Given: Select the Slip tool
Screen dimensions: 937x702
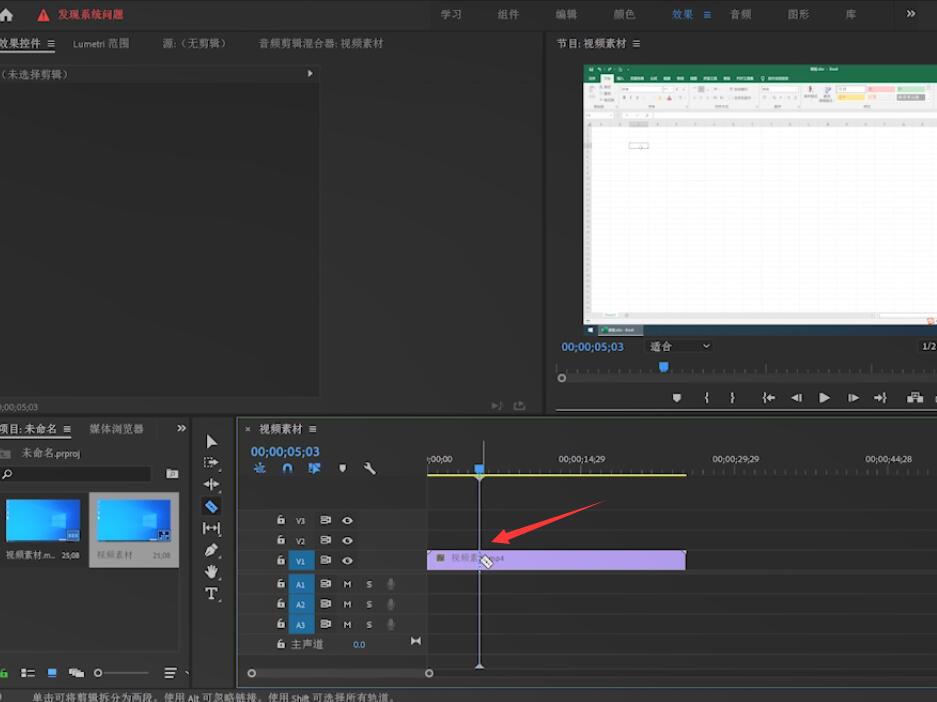Looking at the screenshot, I should pyautogui.click(x=211, y=528).
